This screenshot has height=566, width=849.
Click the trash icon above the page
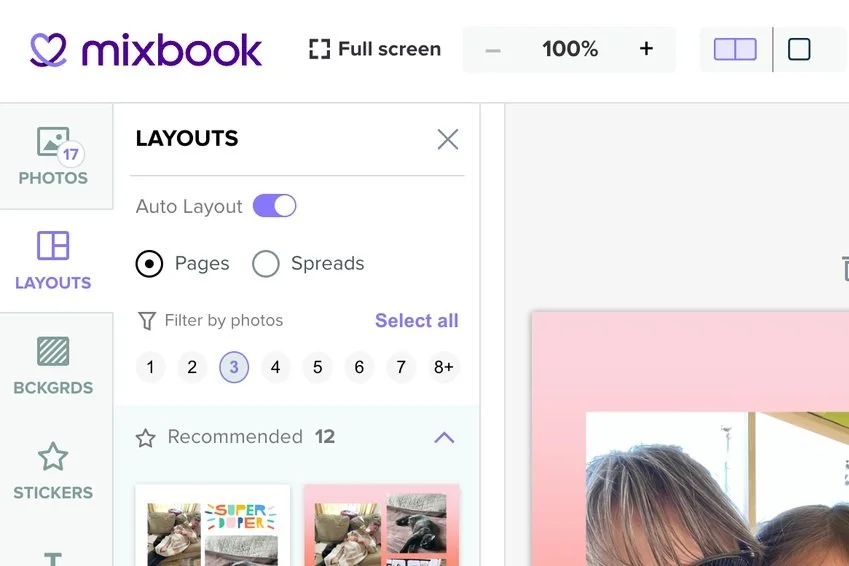(x=845, y=268)
